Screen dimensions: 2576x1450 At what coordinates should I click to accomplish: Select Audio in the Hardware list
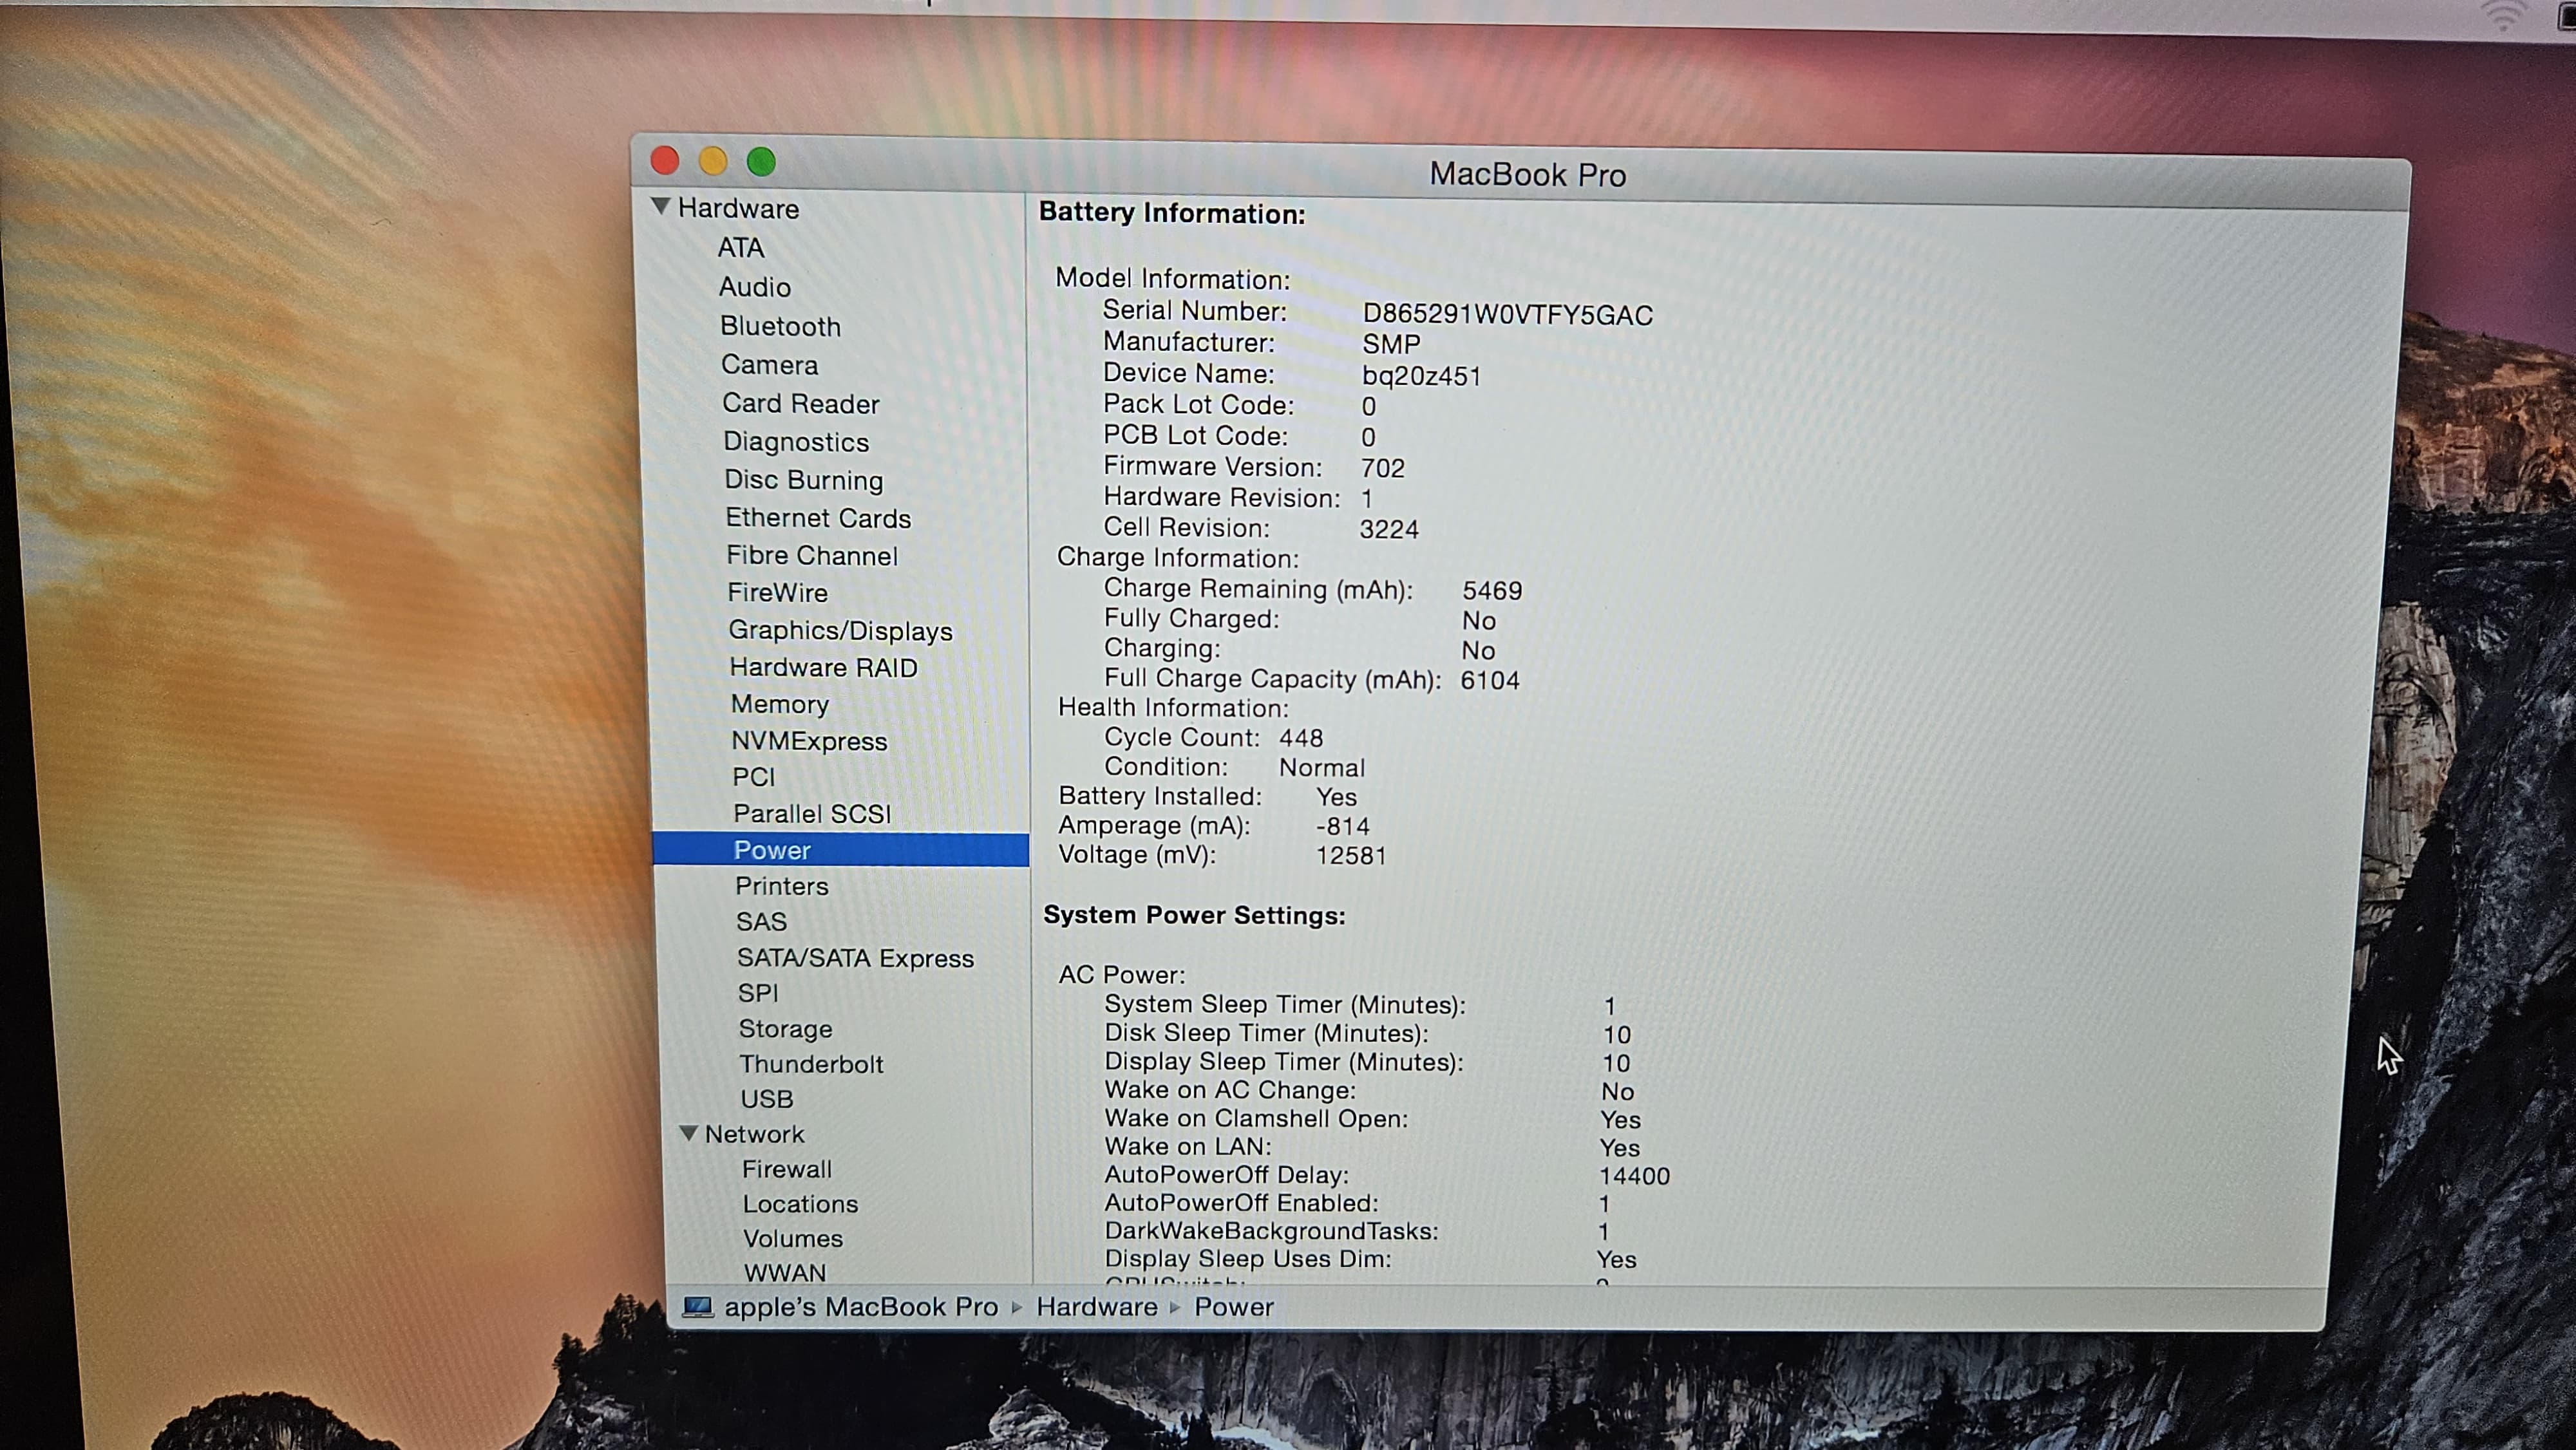tap(755, 287)
